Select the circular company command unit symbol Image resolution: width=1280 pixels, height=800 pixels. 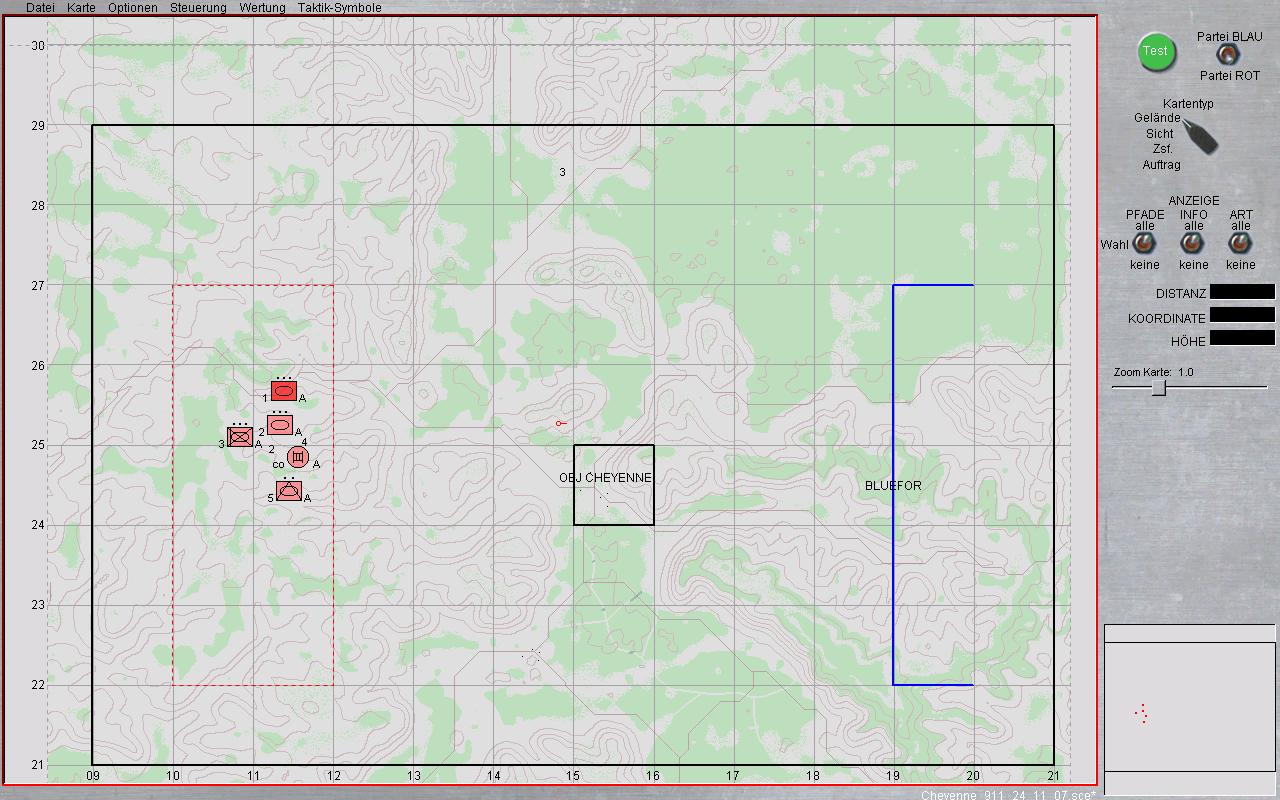[298, 458]
